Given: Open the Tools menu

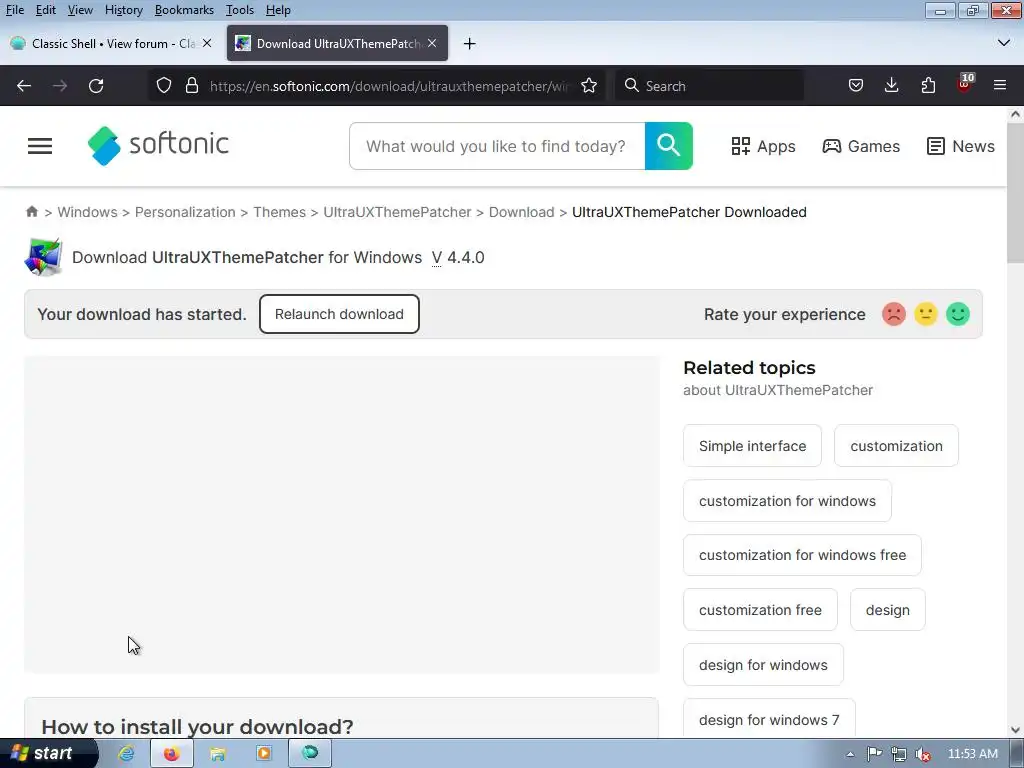Looking at the screenshot, I should click(x=240, y=10).
